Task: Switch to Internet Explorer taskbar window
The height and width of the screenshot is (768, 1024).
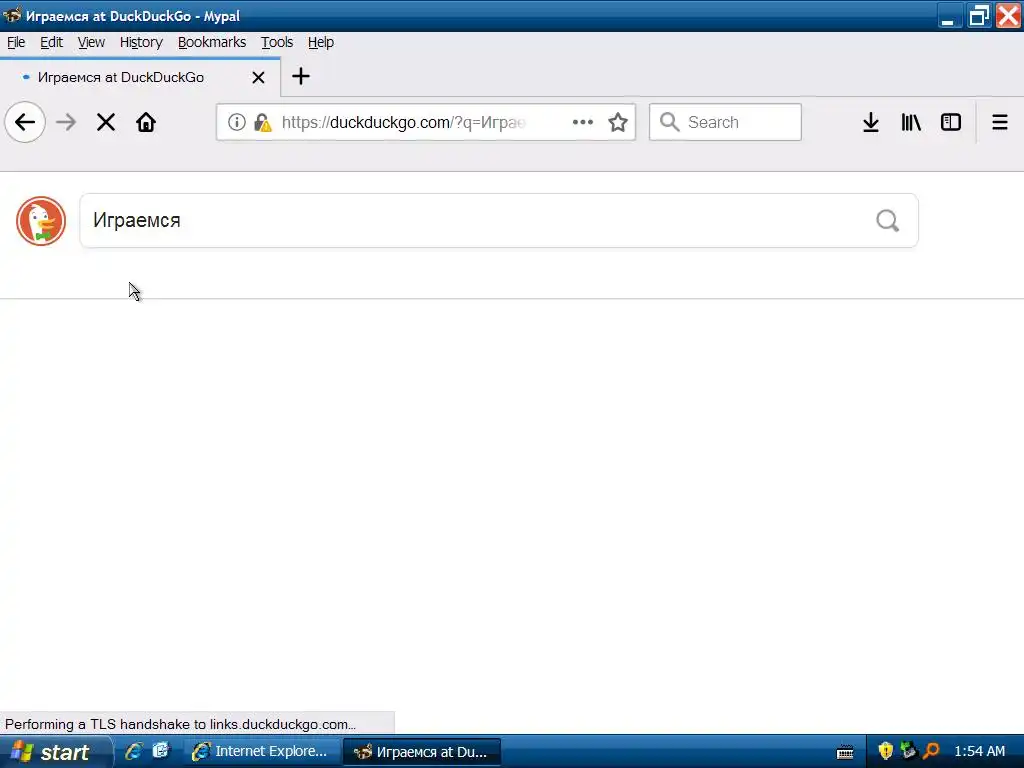Action: (x=261, y=752)
